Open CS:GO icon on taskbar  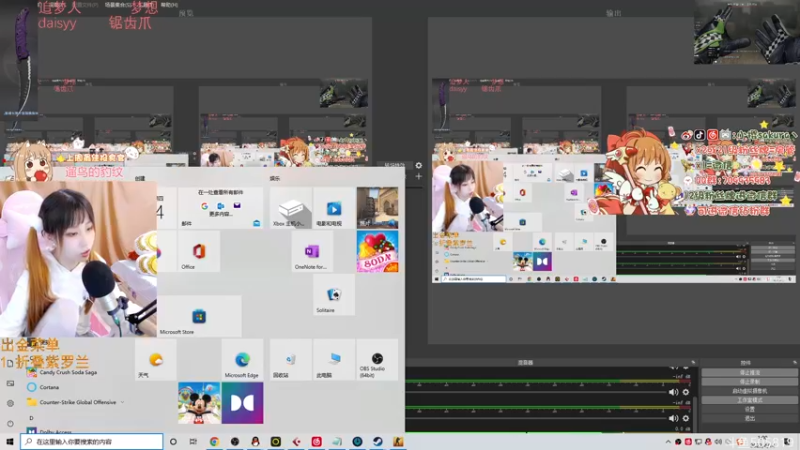398,442
